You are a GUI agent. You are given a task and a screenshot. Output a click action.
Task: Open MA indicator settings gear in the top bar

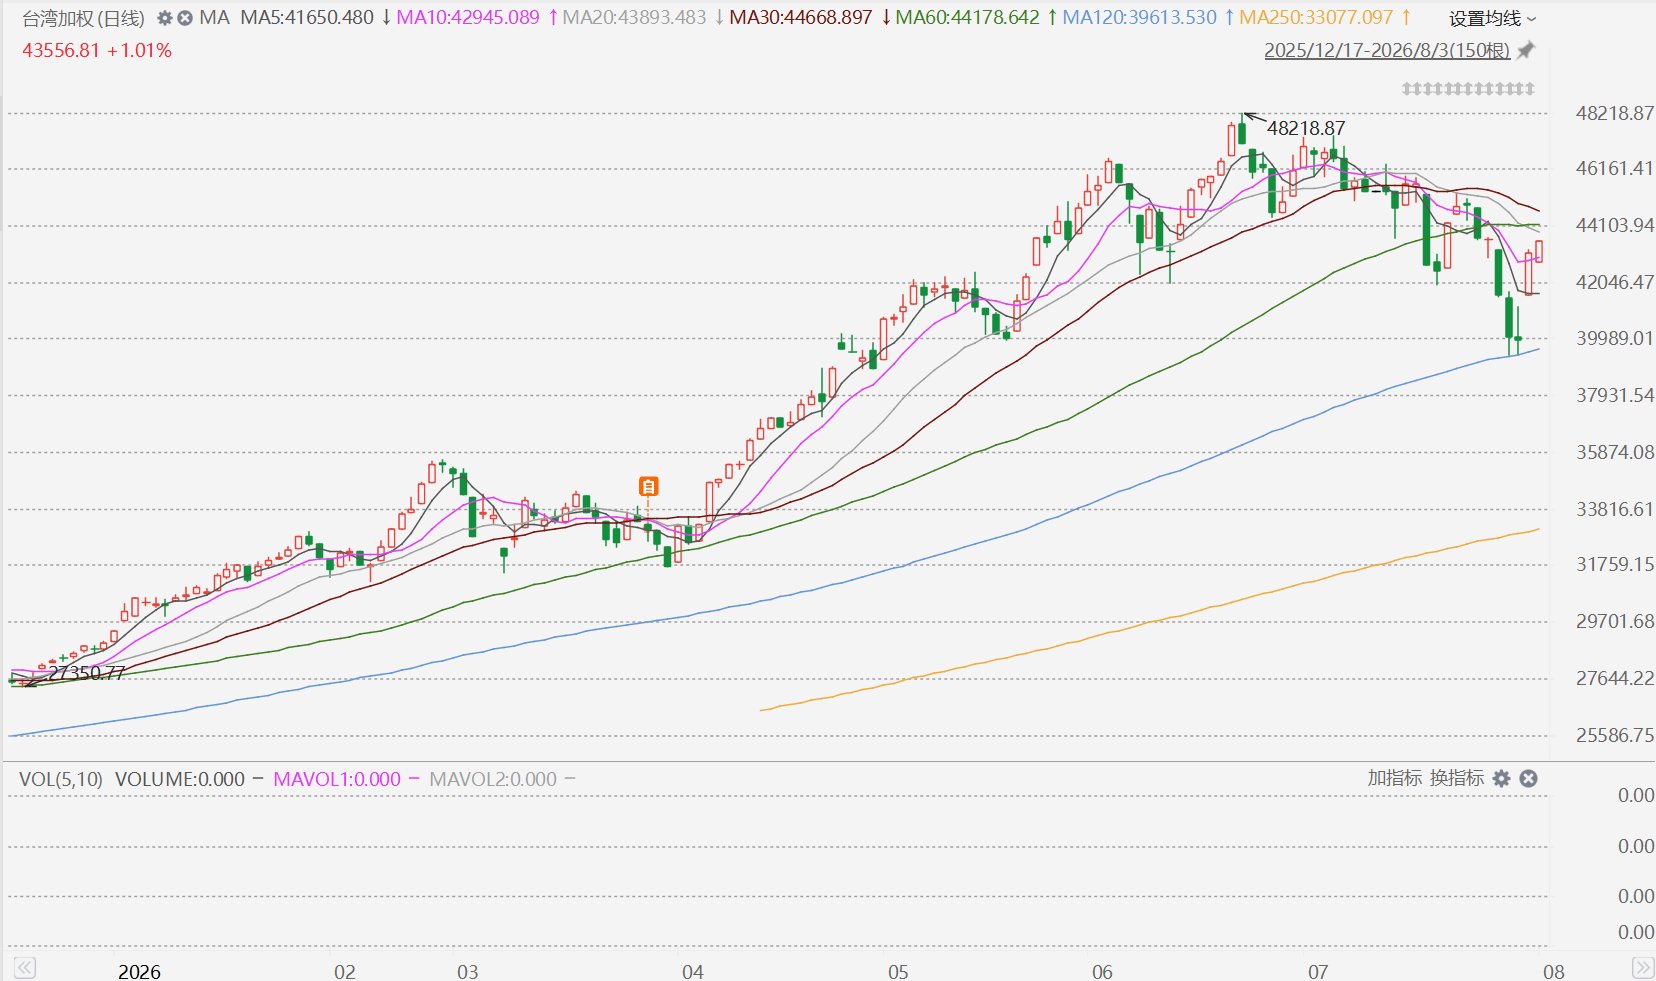click(x=165, y=18)
